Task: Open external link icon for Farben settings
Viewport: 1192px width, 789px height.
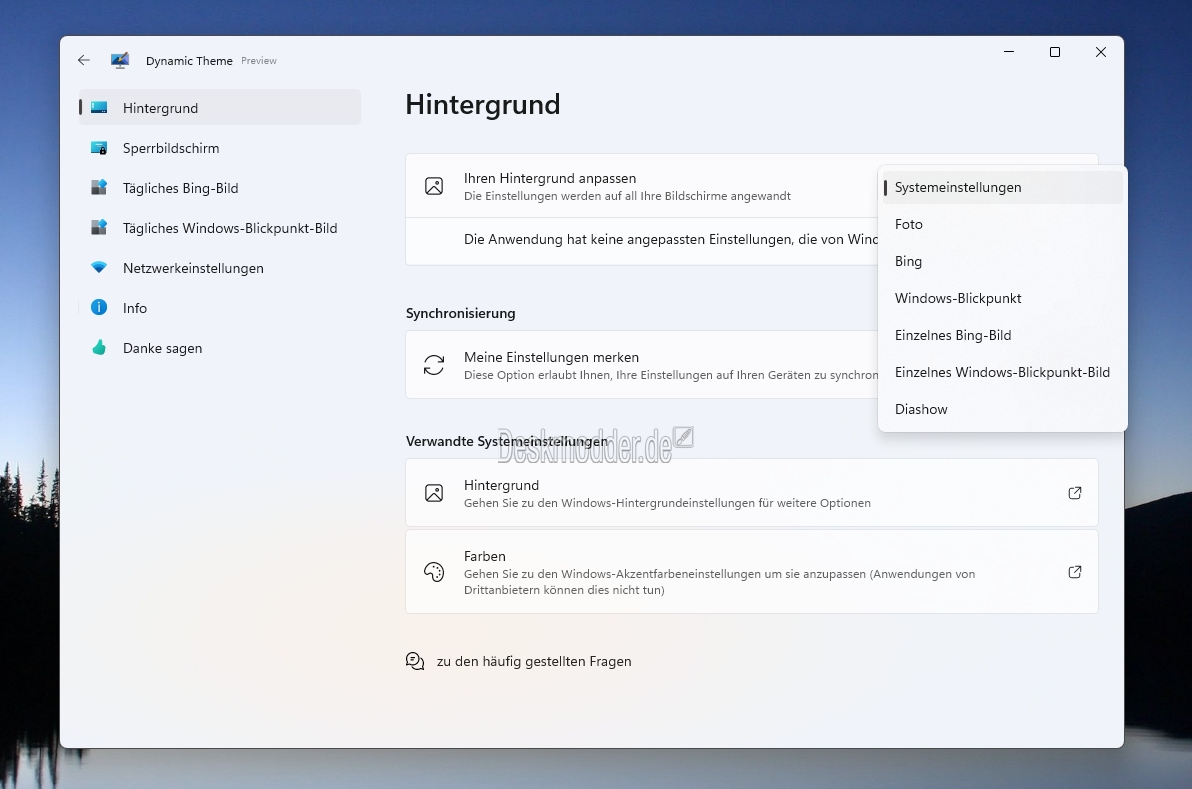Action: [x=1075, y=572]
